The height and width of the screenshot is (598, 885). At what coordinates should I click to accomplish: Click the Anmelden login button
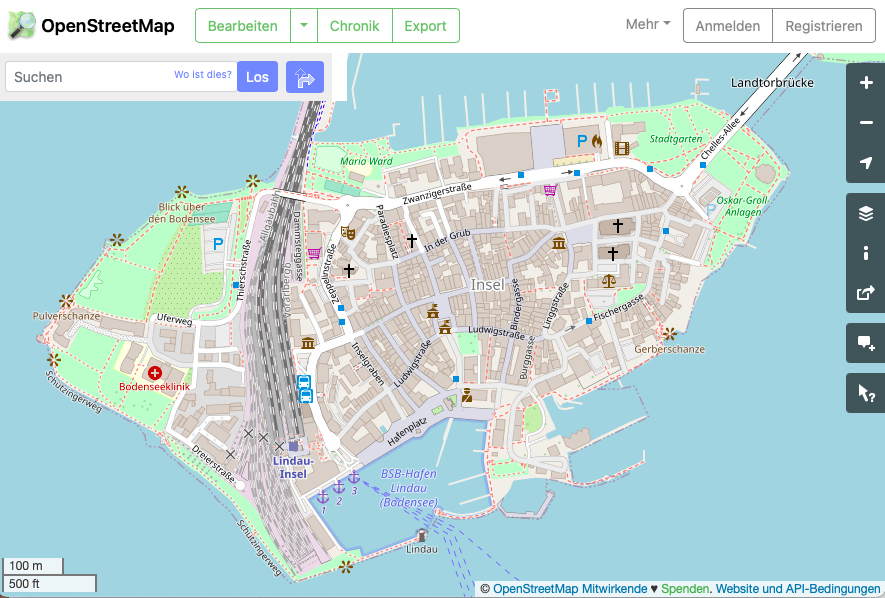728,26
